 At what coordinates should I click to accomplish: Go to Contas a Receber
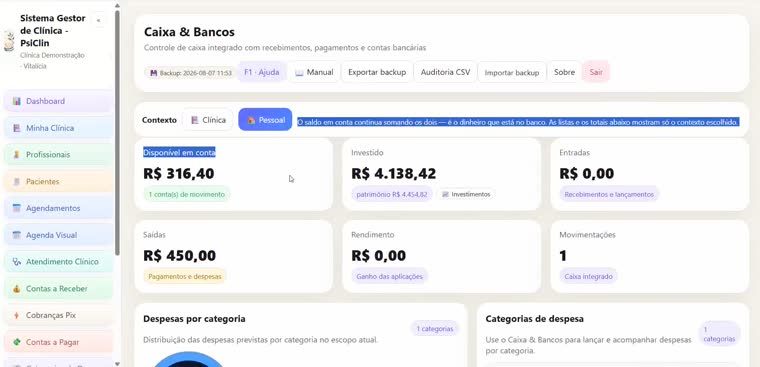coord(59,288)
